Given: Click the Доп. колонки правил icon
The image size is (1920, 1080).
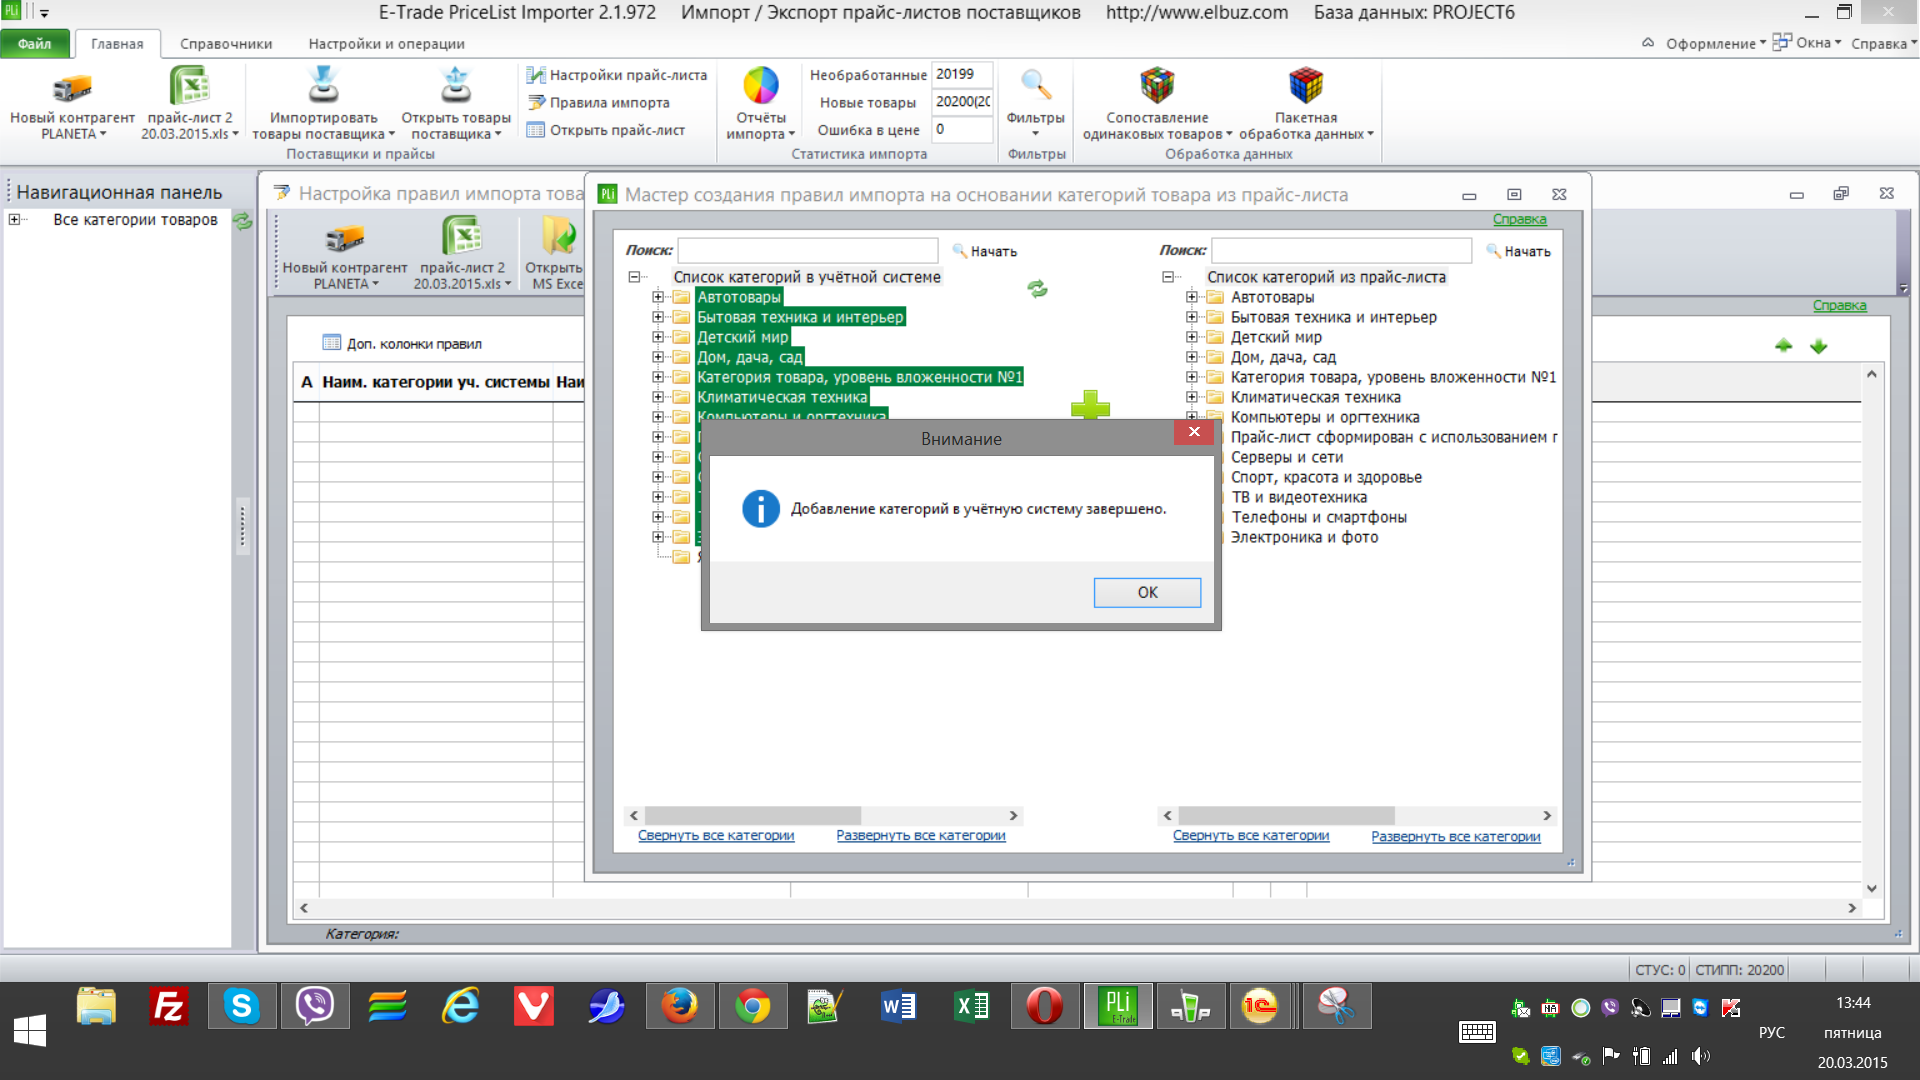Looking at the screenshot, I should 332,343.
